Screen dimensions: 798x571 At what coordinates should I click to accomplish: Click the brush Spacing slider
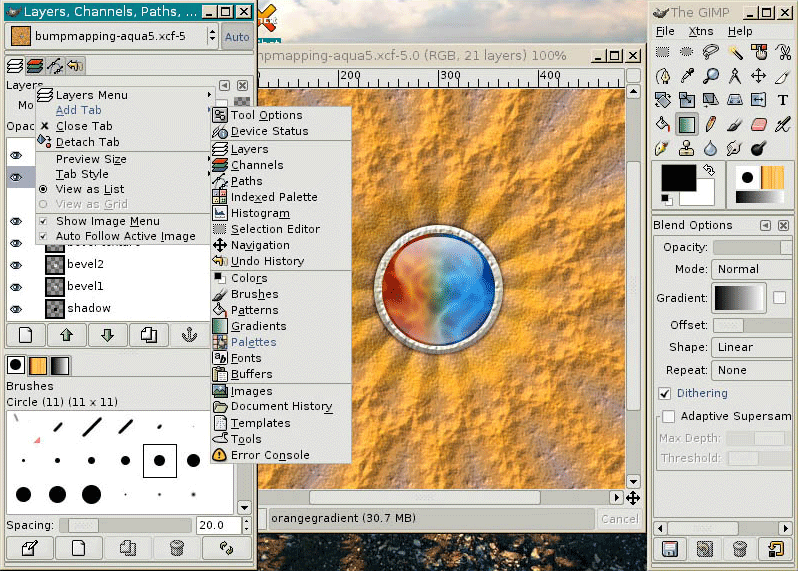pyautogui.click(x=125, y=525)
